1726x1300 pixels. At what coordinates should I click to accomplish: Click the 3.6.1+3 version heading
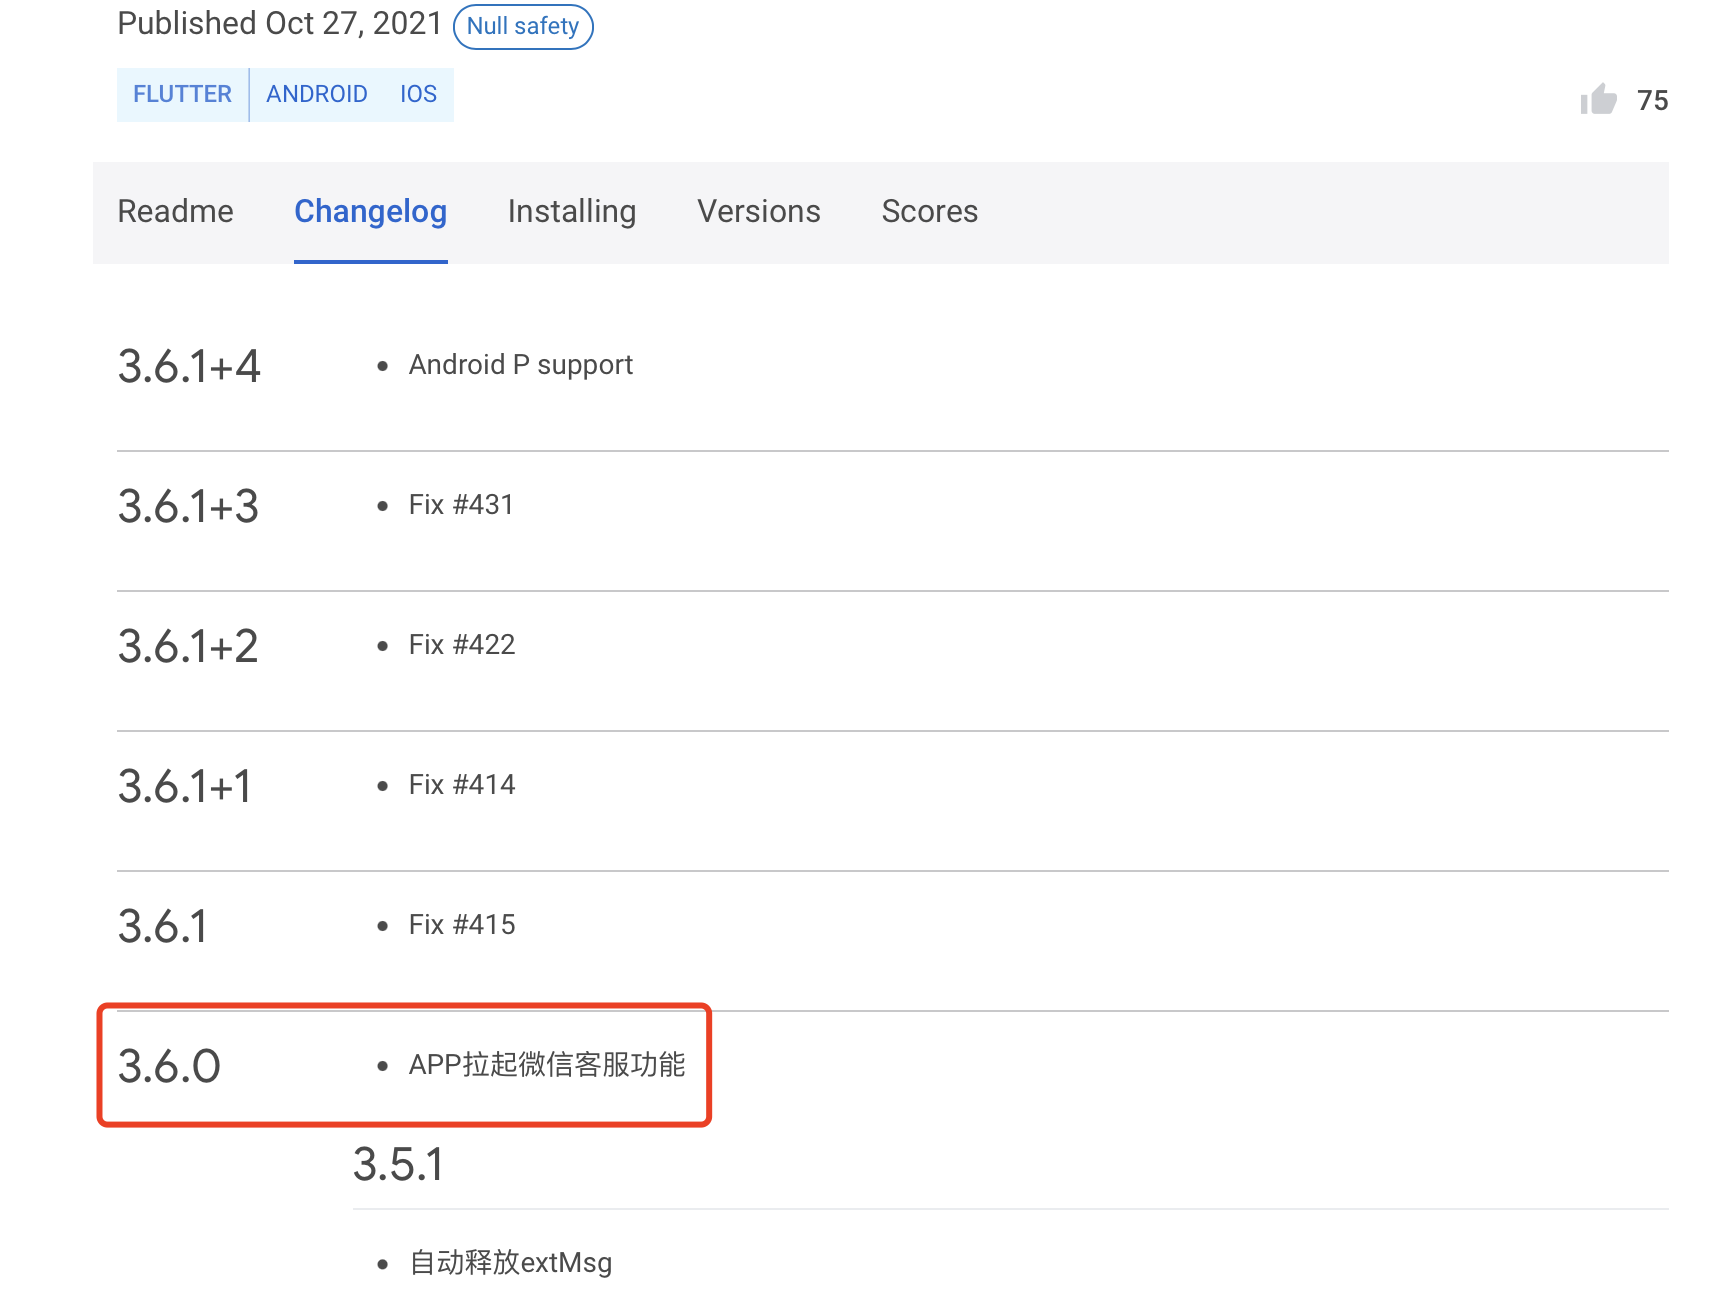click(x=188, y=506)
